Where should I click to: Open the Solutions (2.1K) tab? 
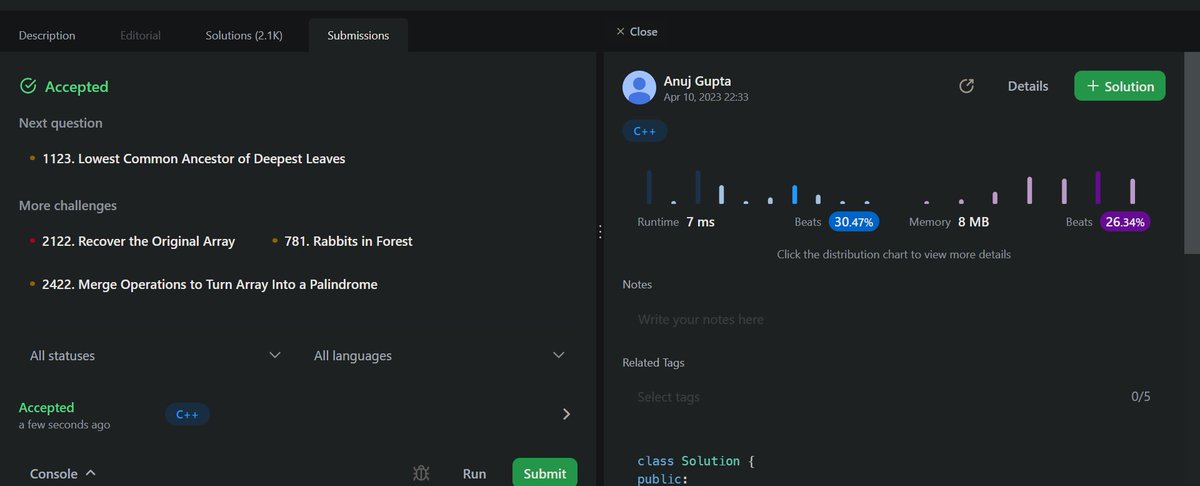244,35
